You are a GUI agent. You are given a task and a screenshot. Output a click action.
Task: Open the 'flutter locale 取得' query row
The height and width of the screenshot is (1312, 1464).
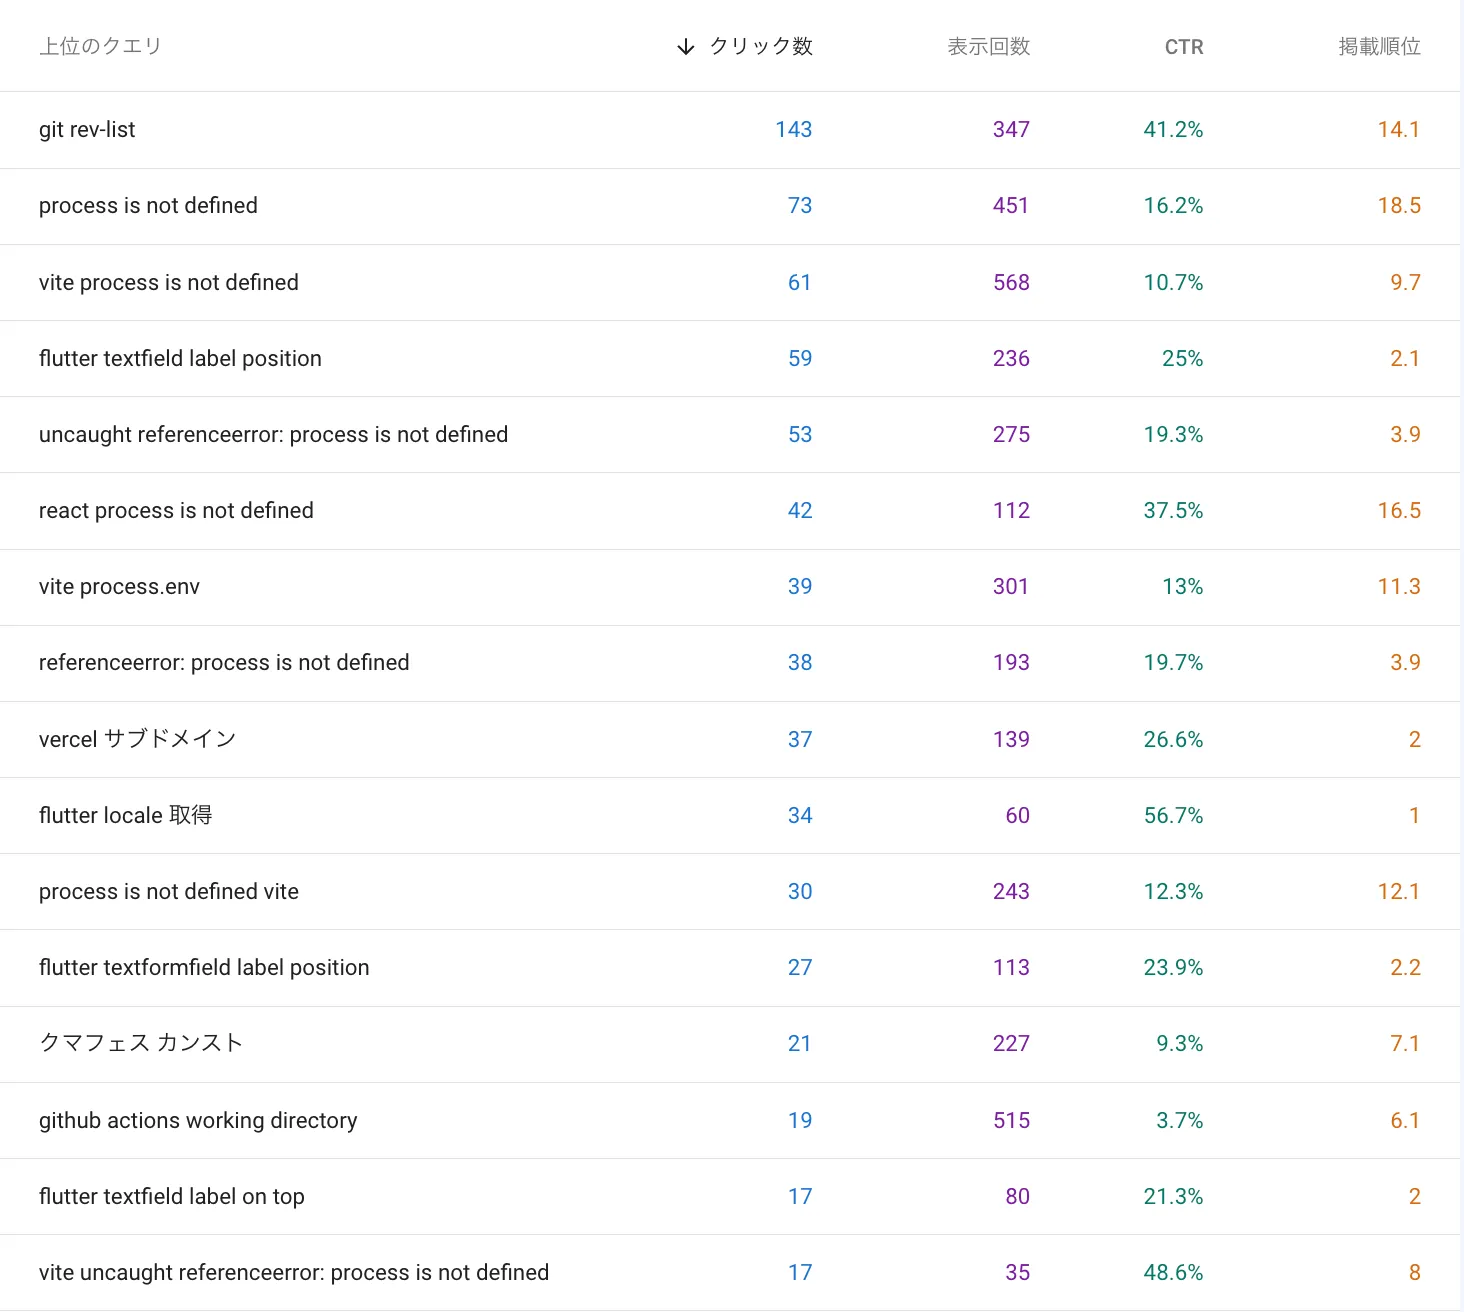pos(125,815)
